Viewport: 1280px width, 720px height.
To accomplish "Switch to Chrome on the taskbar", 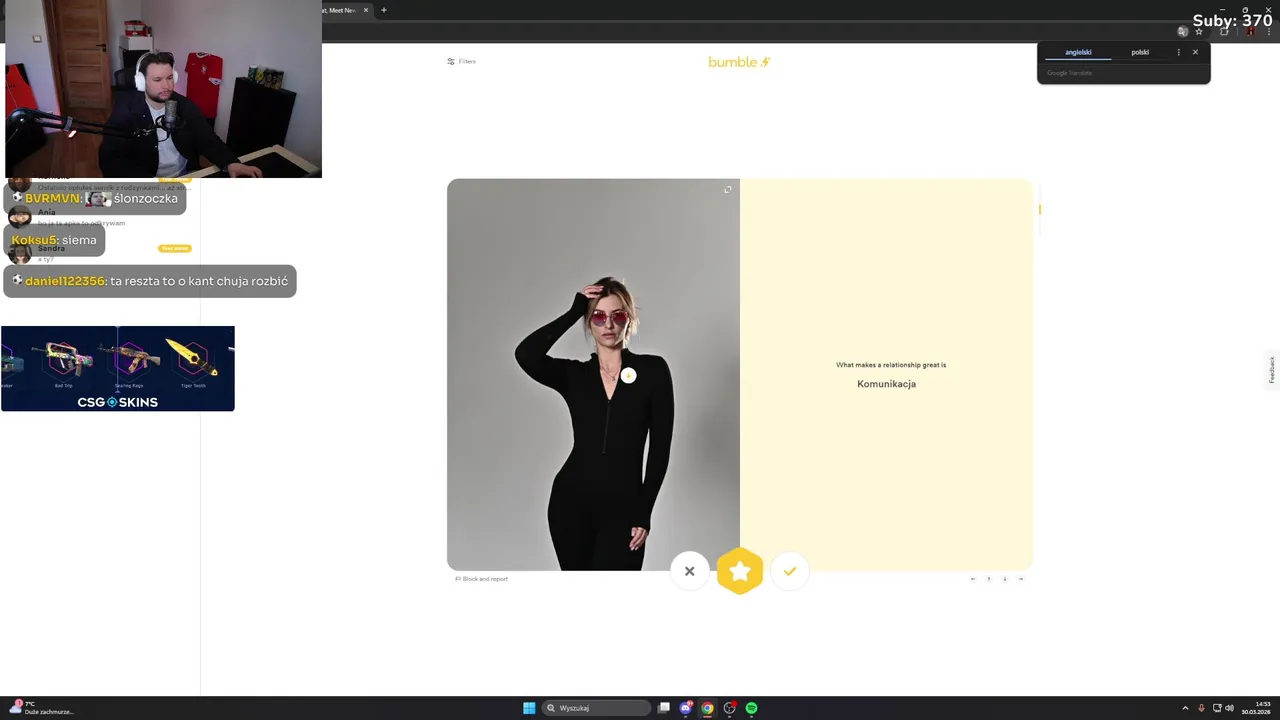I will 708,708.
